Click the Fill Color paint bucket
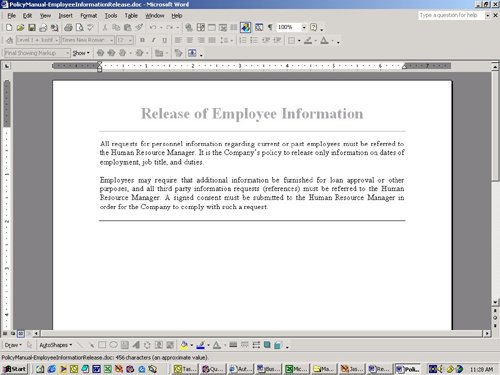The height and width of the screenshot is (375, 500). [184, 345]
